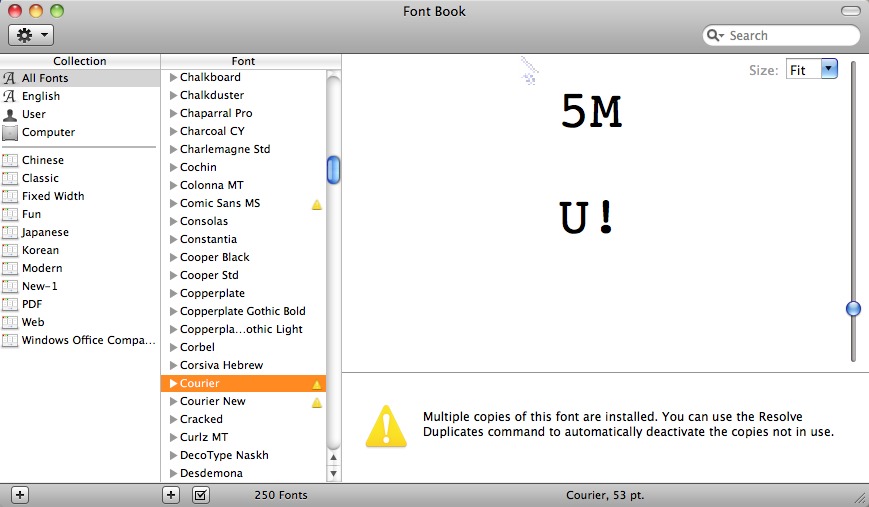The image size is (869, 507).
Task: Click the Classic collection icon
Action: (x=10, y=178)
